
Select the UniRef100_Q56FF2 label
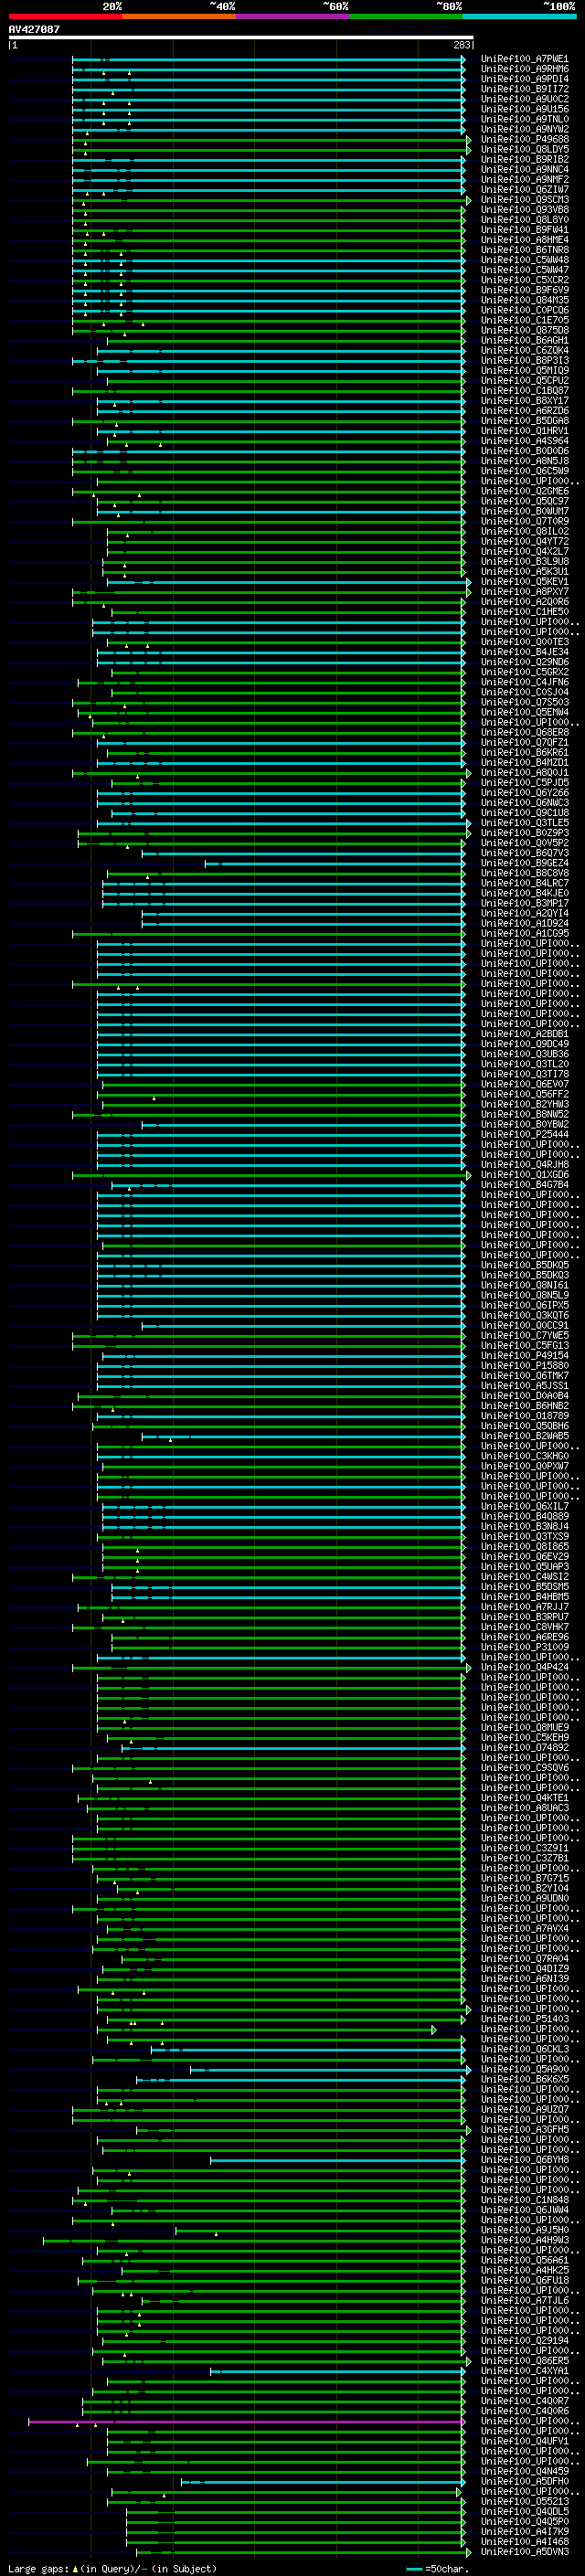[x=524, y=1094]
